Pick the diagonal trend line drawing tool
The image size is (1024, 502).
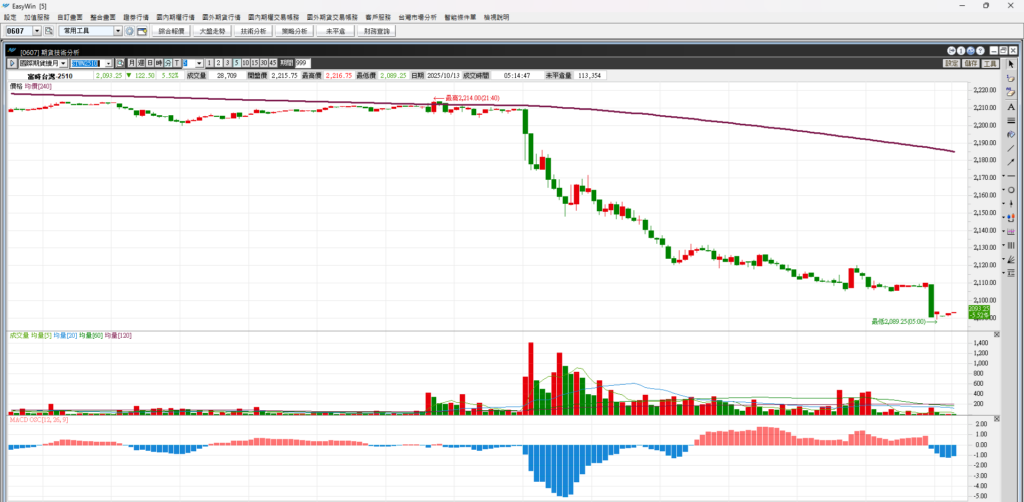[x=1011, y=148]
